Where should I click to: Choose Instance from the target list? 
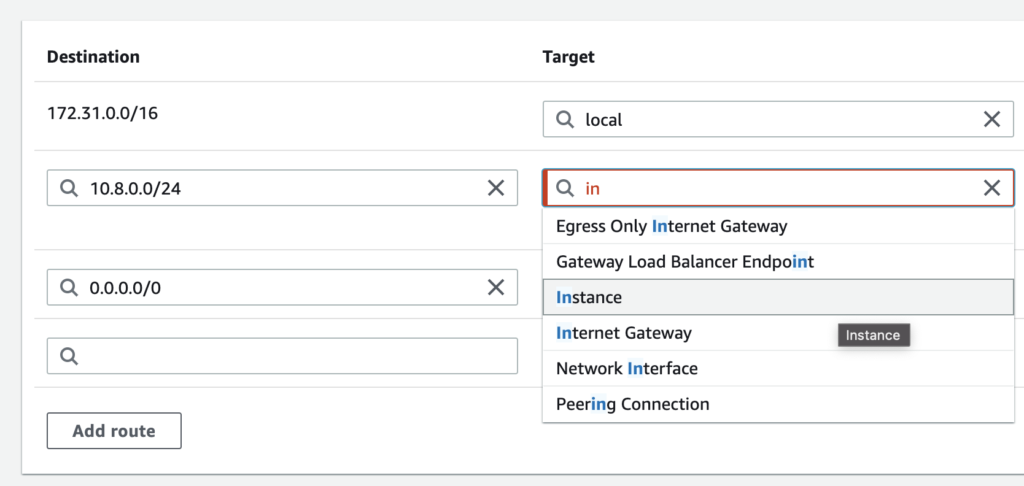point(778,297)
